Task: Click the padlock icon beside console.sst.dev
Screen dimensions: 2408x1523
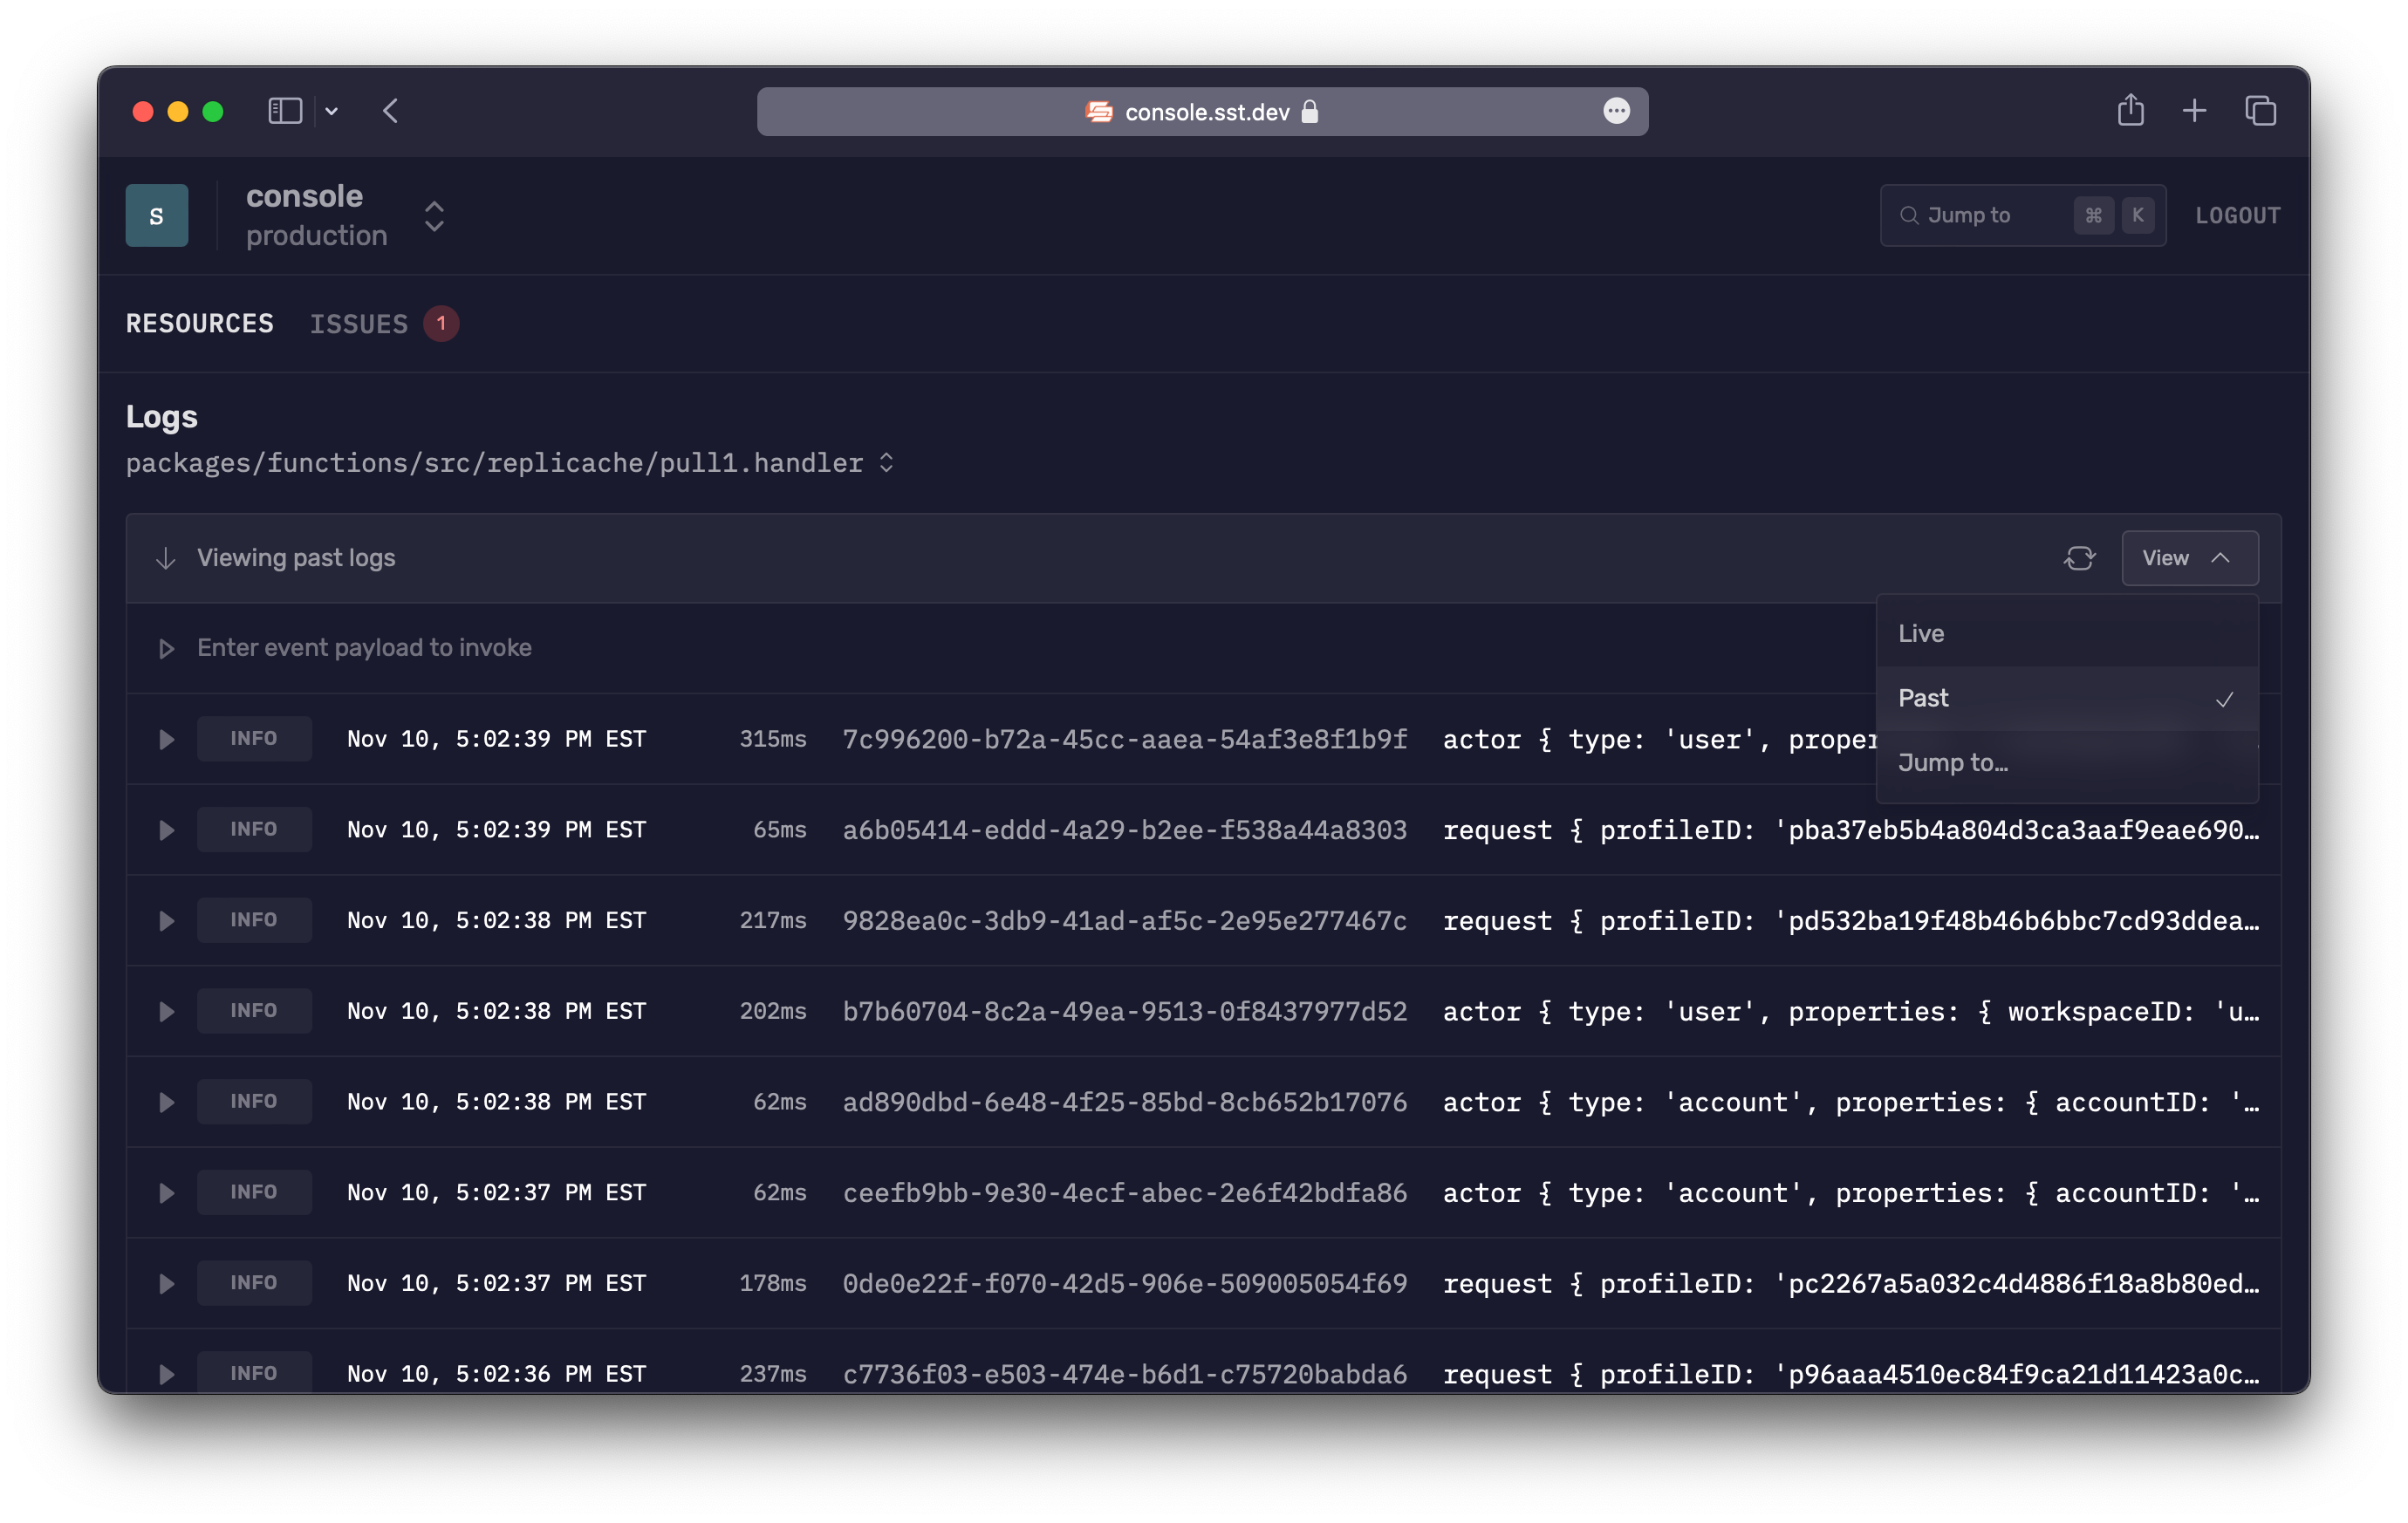Action: tap(1310, 111)
